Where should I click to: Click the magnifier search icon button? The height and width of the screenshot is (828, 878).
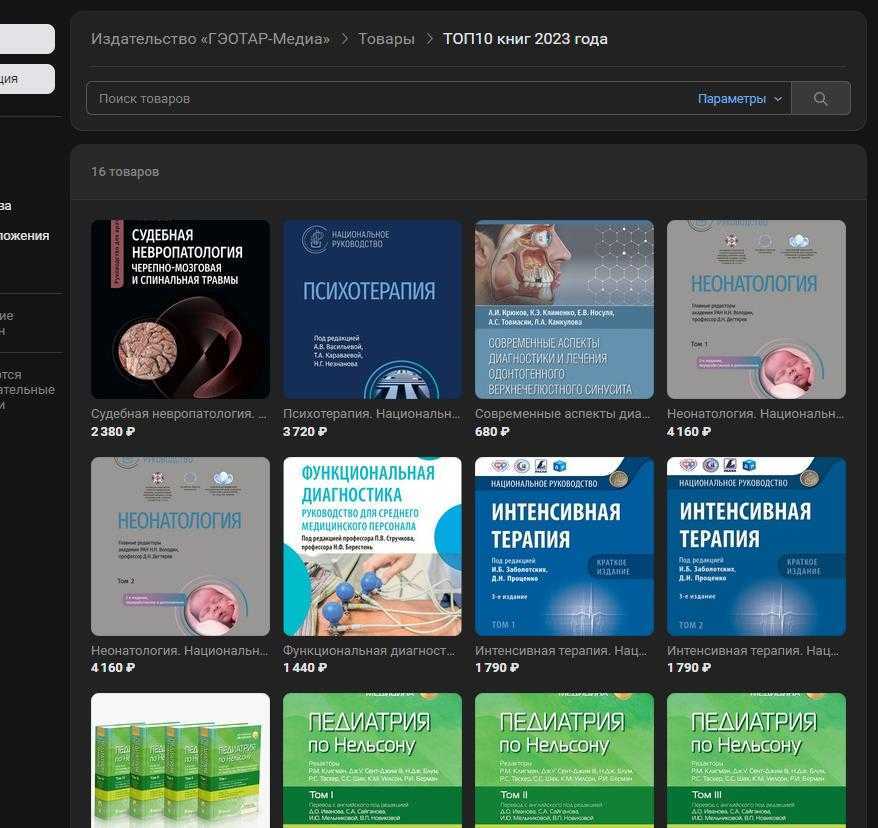click(820, 99)
